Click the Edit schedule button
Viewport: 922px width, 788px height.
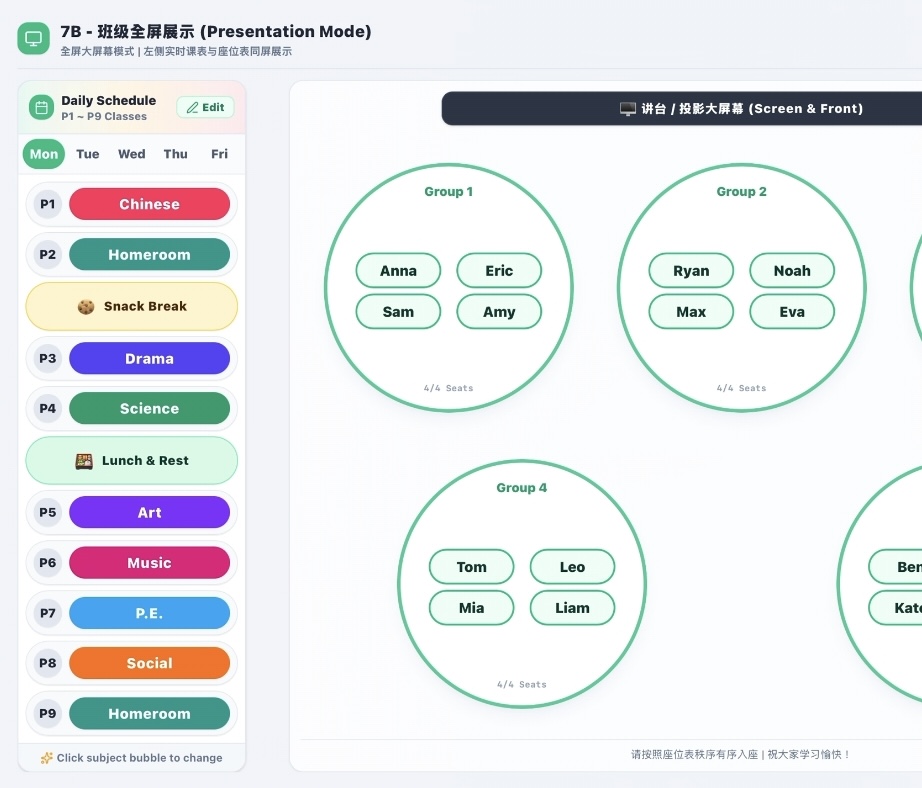tap(205, 108)
